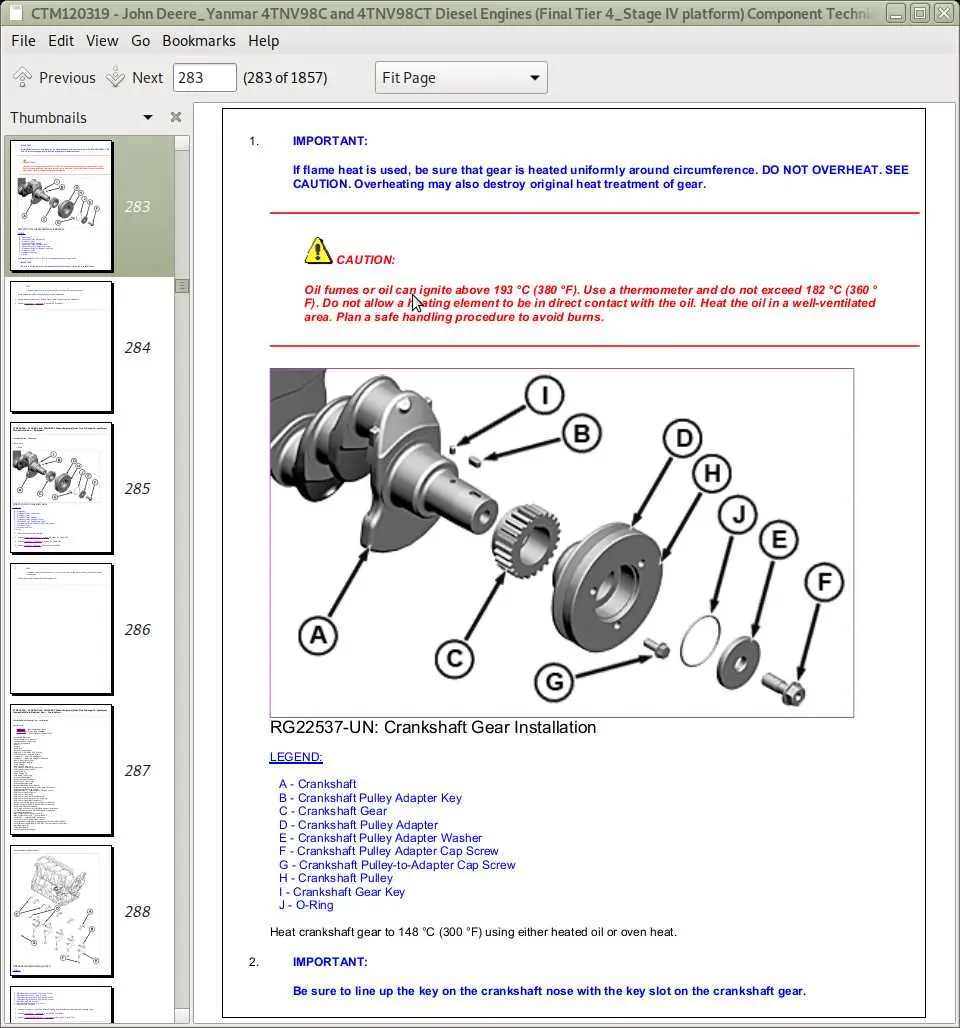Viewport: 960px width, 1028px height.
Task: Click figure caption 'RG22537-UN: Crankshaft Gear Installation'
Action: (x=433, y=727)
